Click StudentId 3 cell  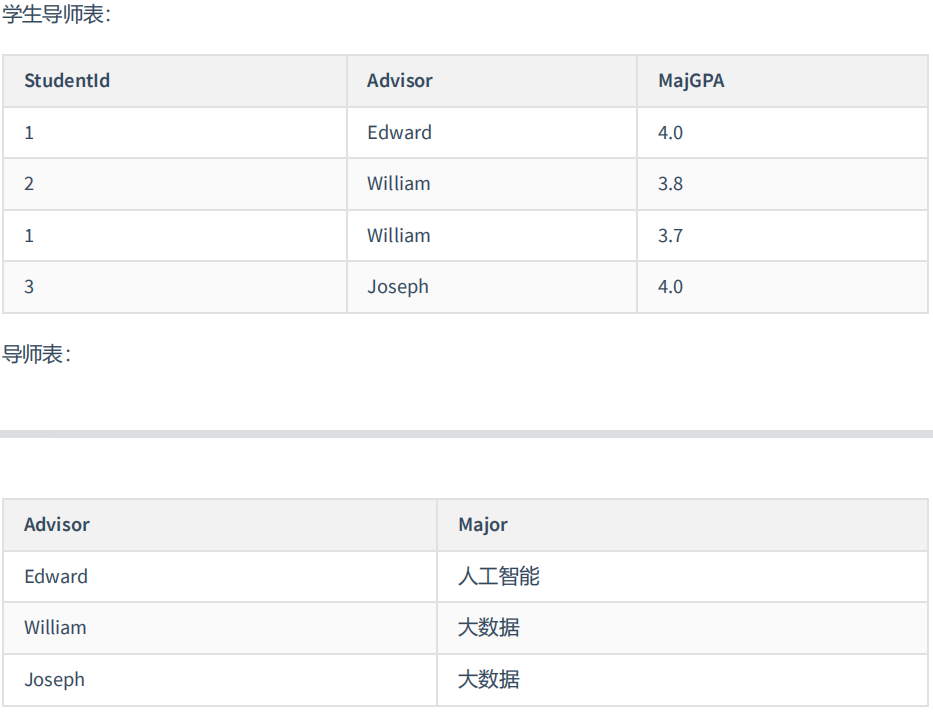(175, 287)
